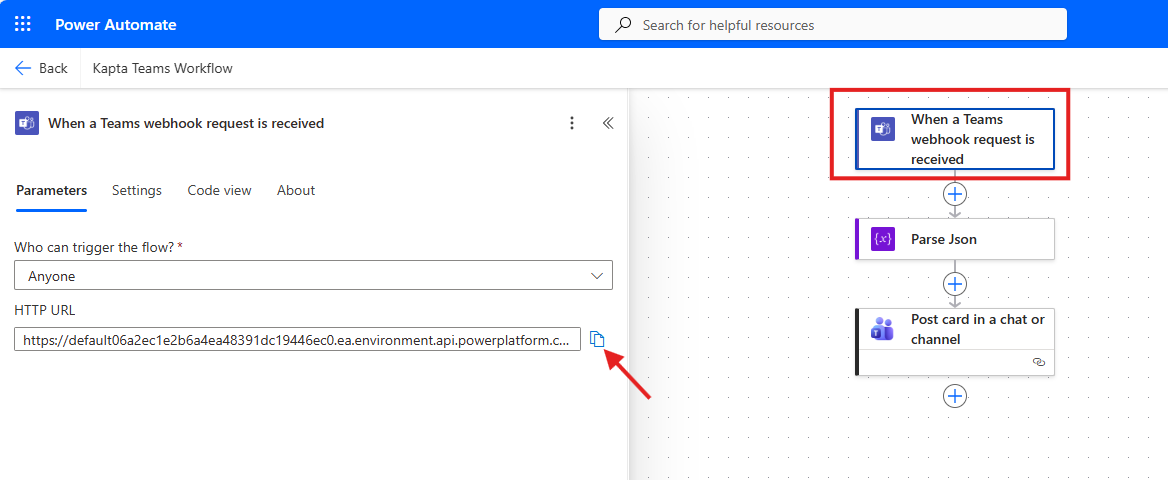Insert step after Parse Json action
The image size is (1168, 480).
(955, 284)
